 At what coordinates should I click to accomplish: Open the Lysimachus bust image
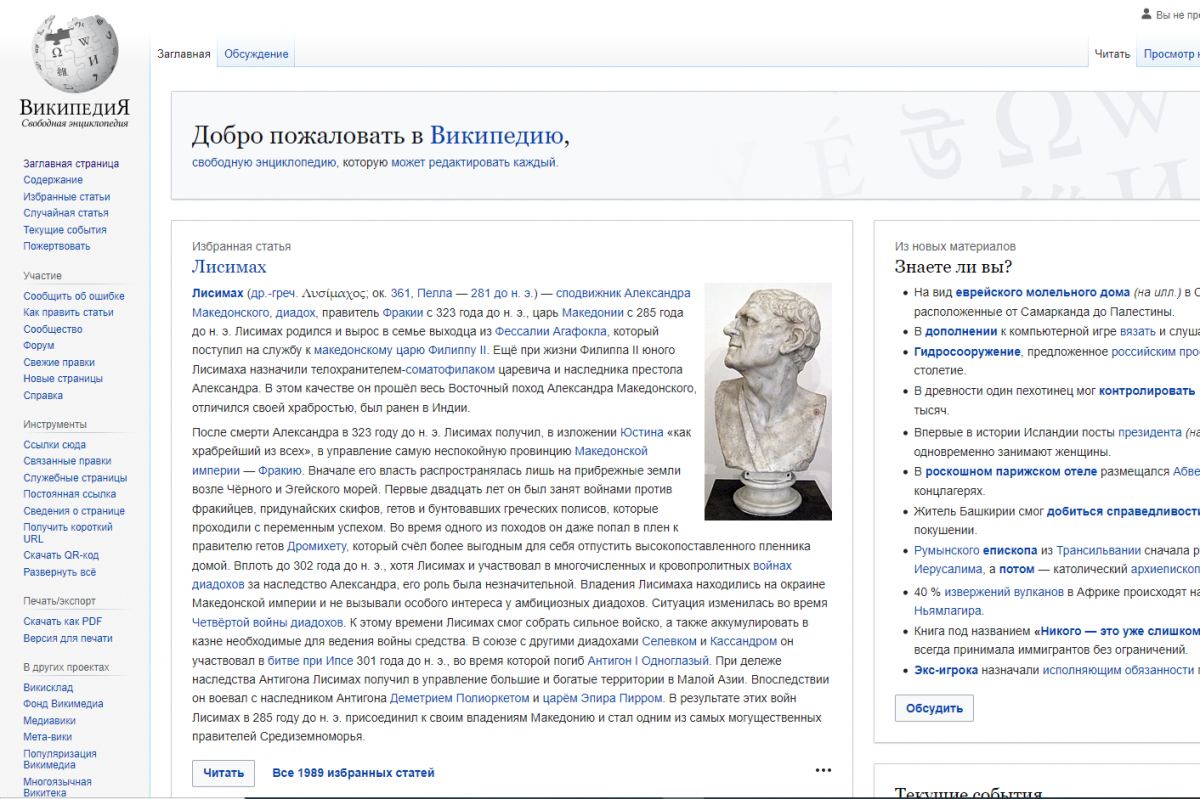[x=768, y=400]
